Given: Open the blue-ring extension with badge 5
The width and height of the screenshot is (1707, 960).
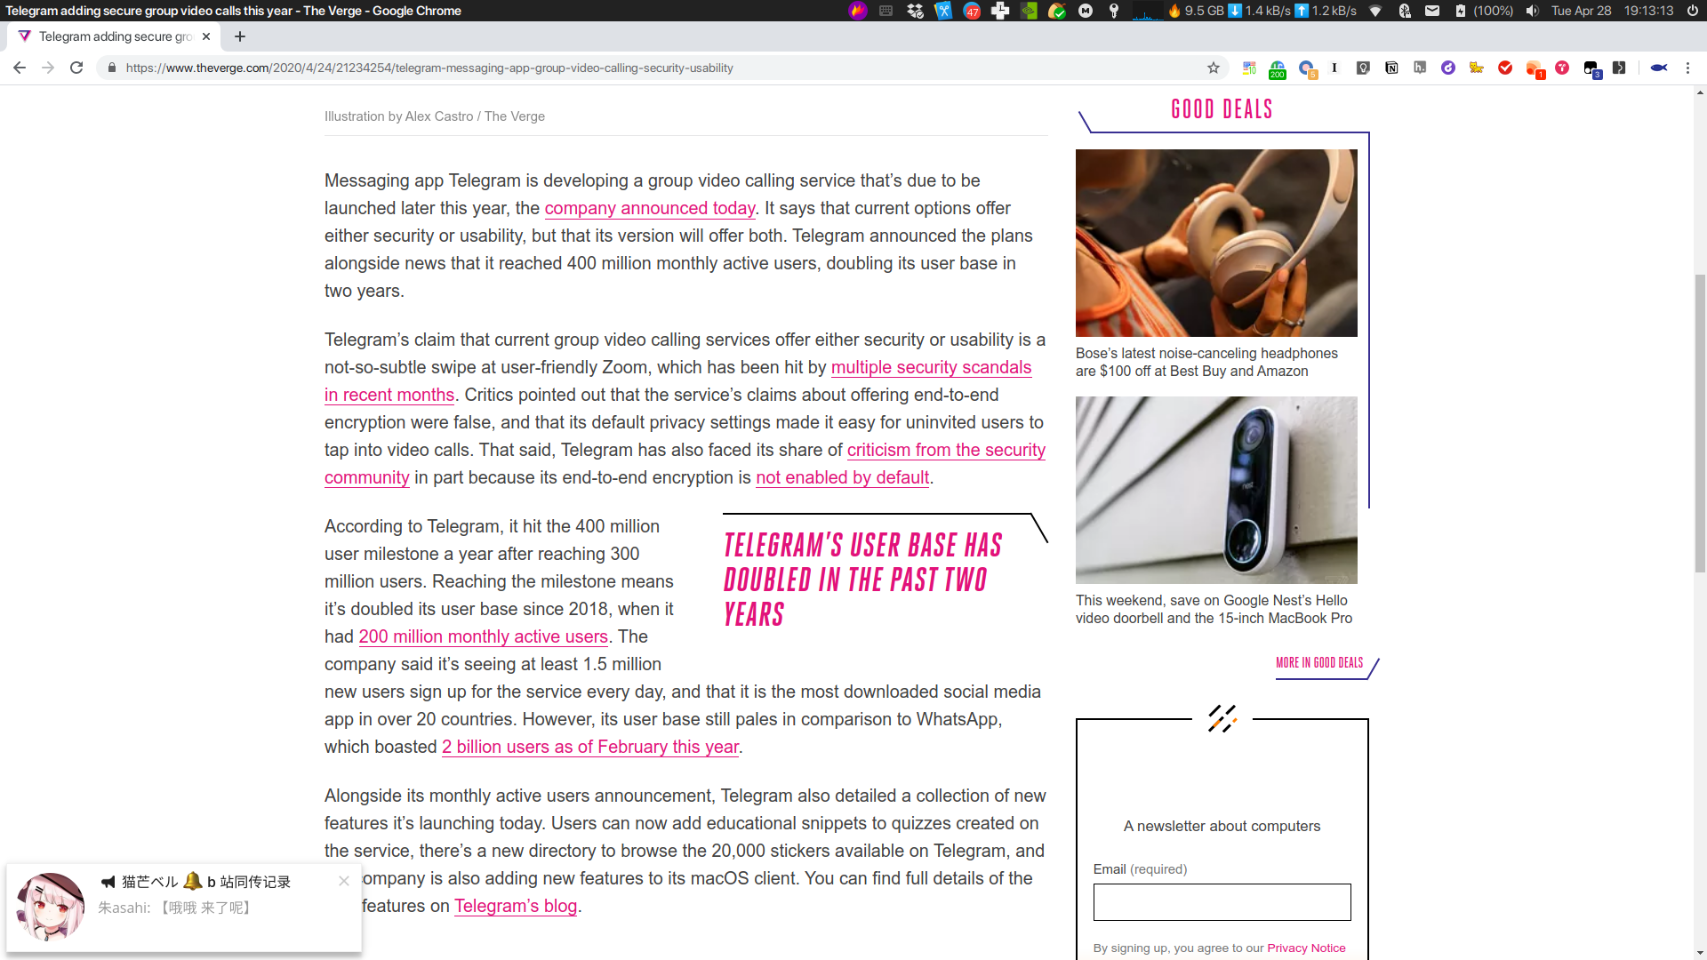Looking at the screenshot, I should pos(1307,69).
